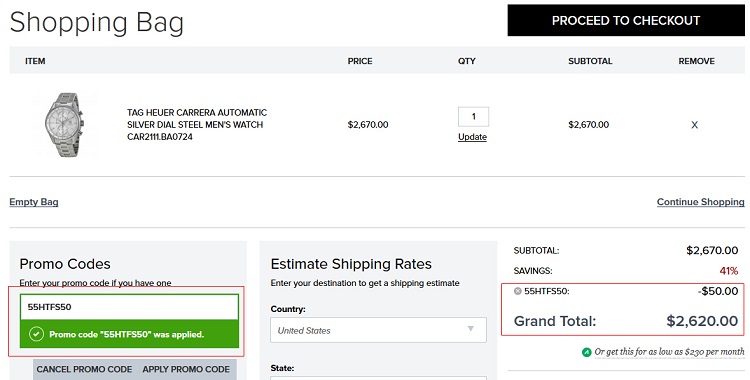Click the -$50.00 discount amount
Image resolution: width=750 pixels, height=380 pixels.
[717, 291]
